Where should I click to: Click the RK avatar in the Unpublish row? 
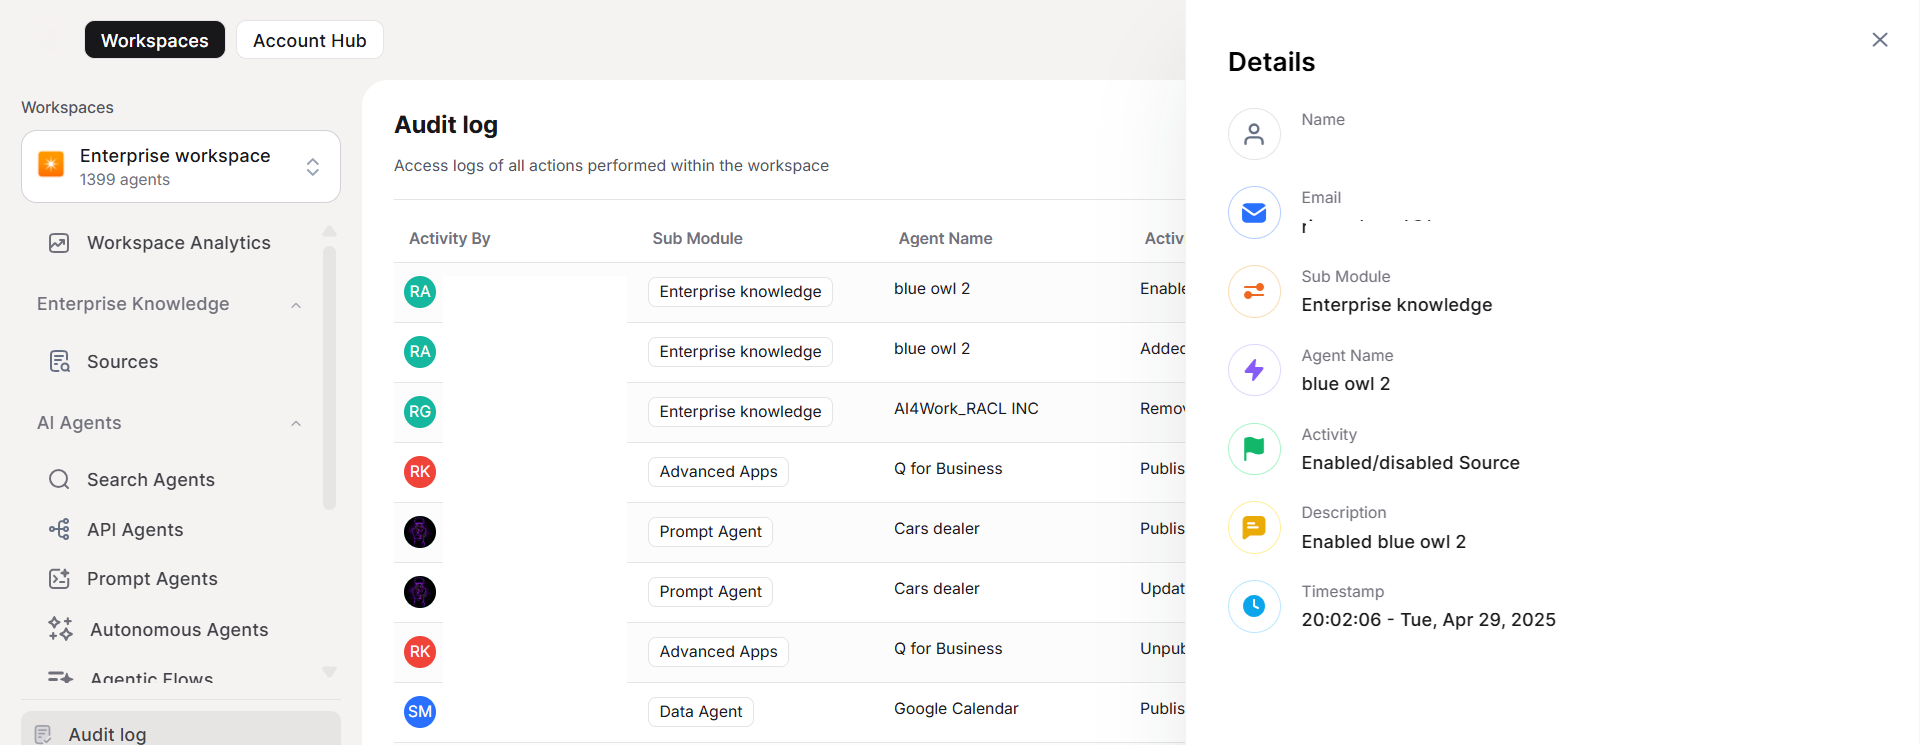pyautogui.click(x=420, y=652)
